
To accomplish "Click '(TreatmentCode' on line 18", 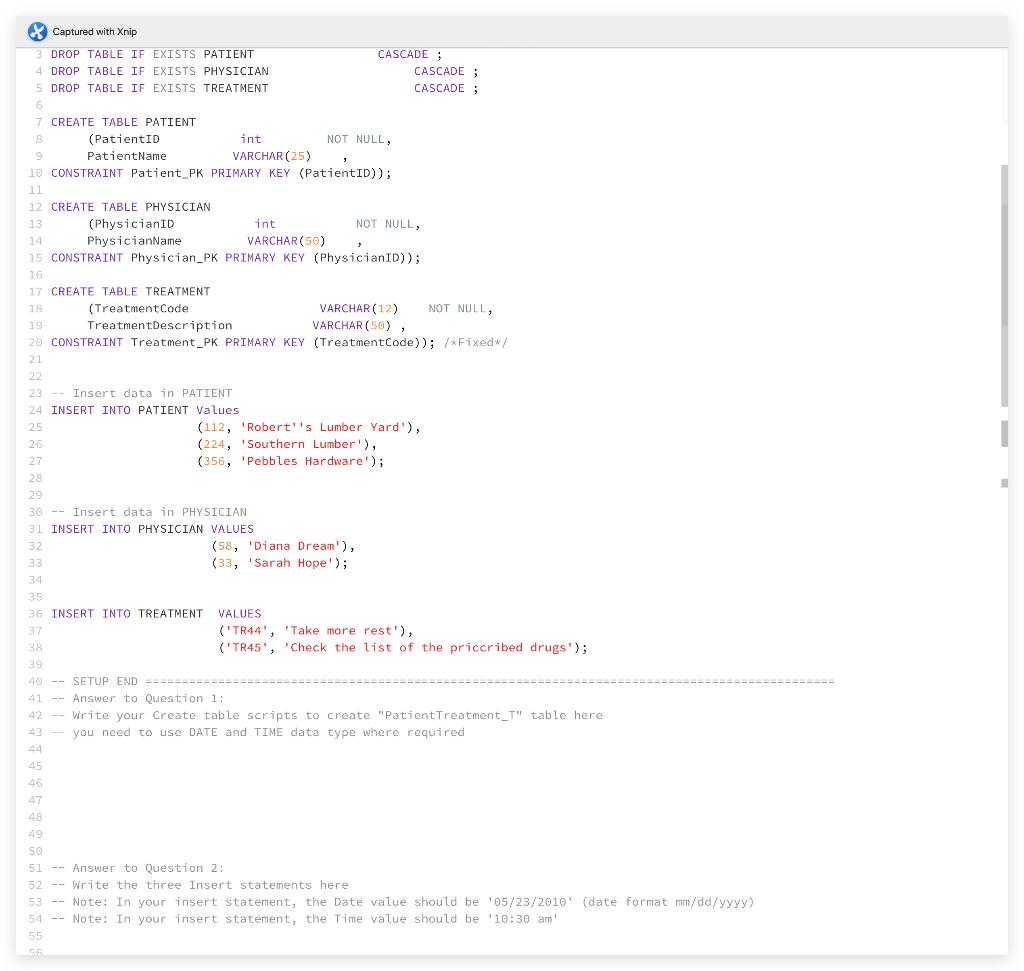I will [138, 309].
